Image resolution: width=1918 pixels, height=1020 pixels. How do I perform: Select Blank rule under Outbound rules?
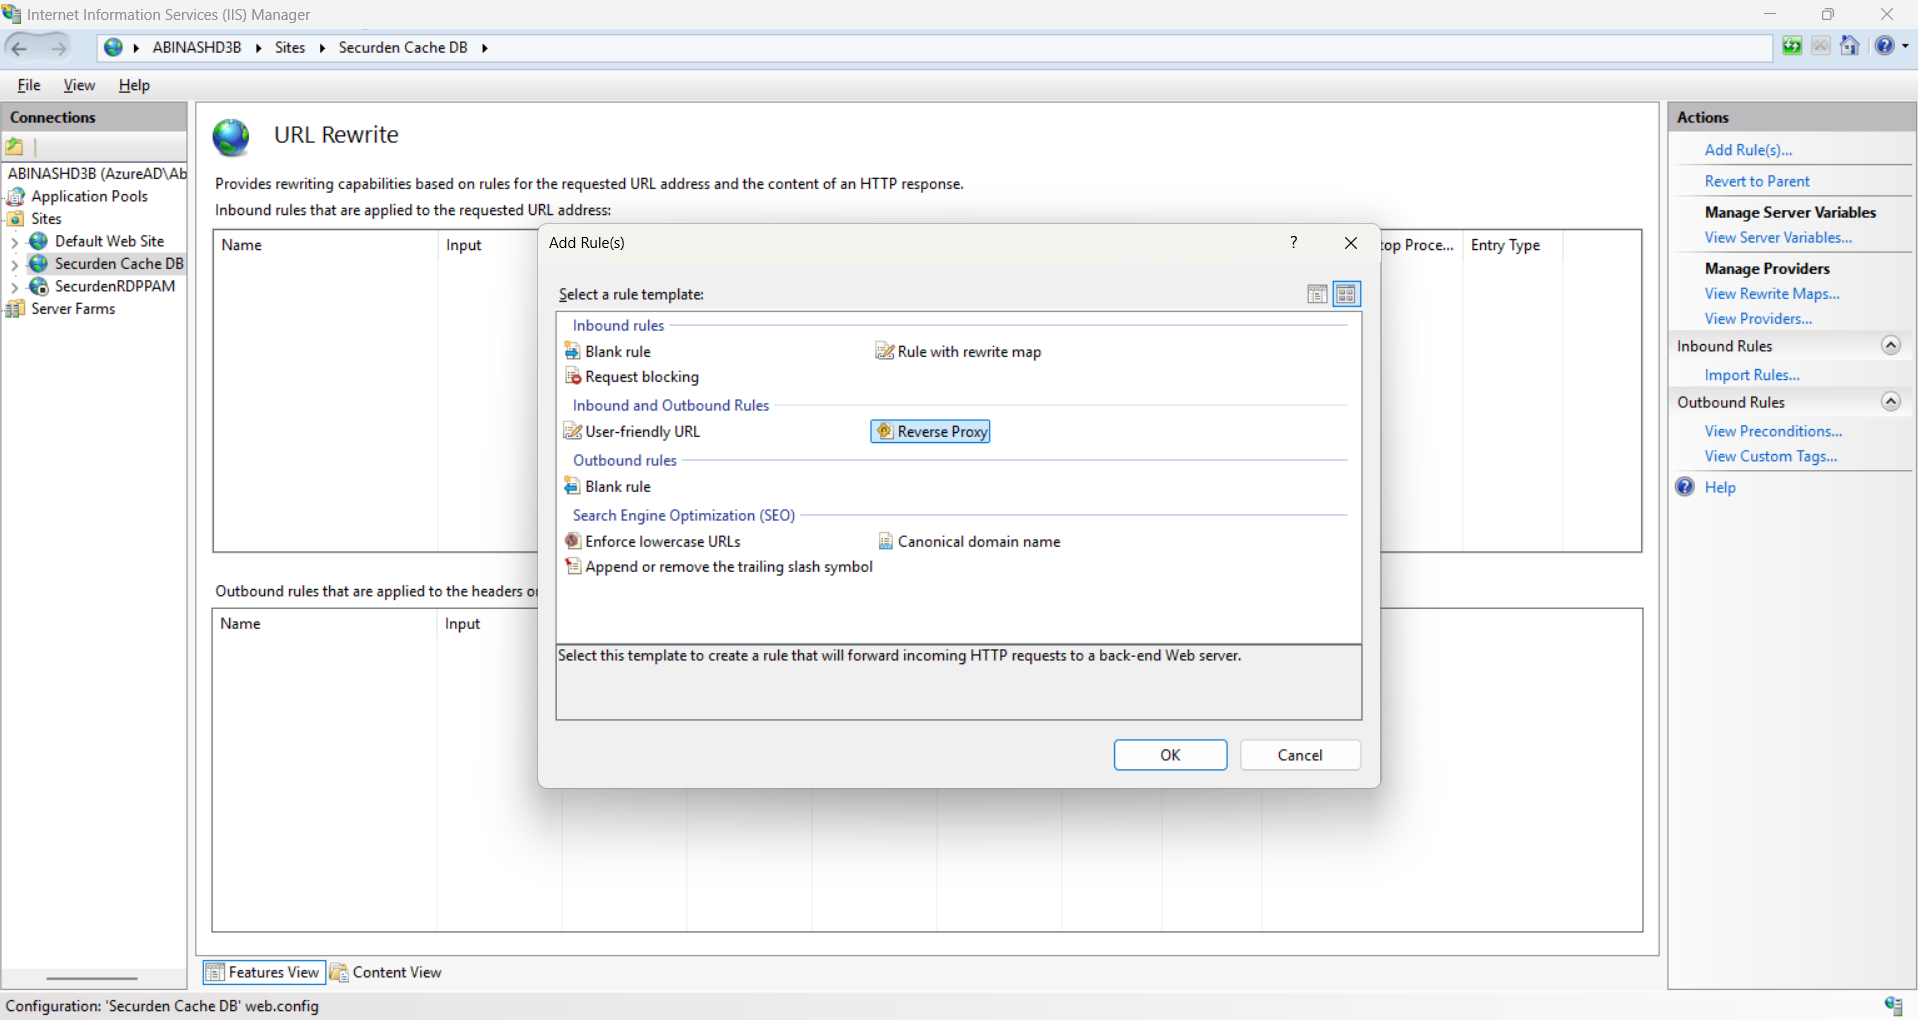(608, 486)
